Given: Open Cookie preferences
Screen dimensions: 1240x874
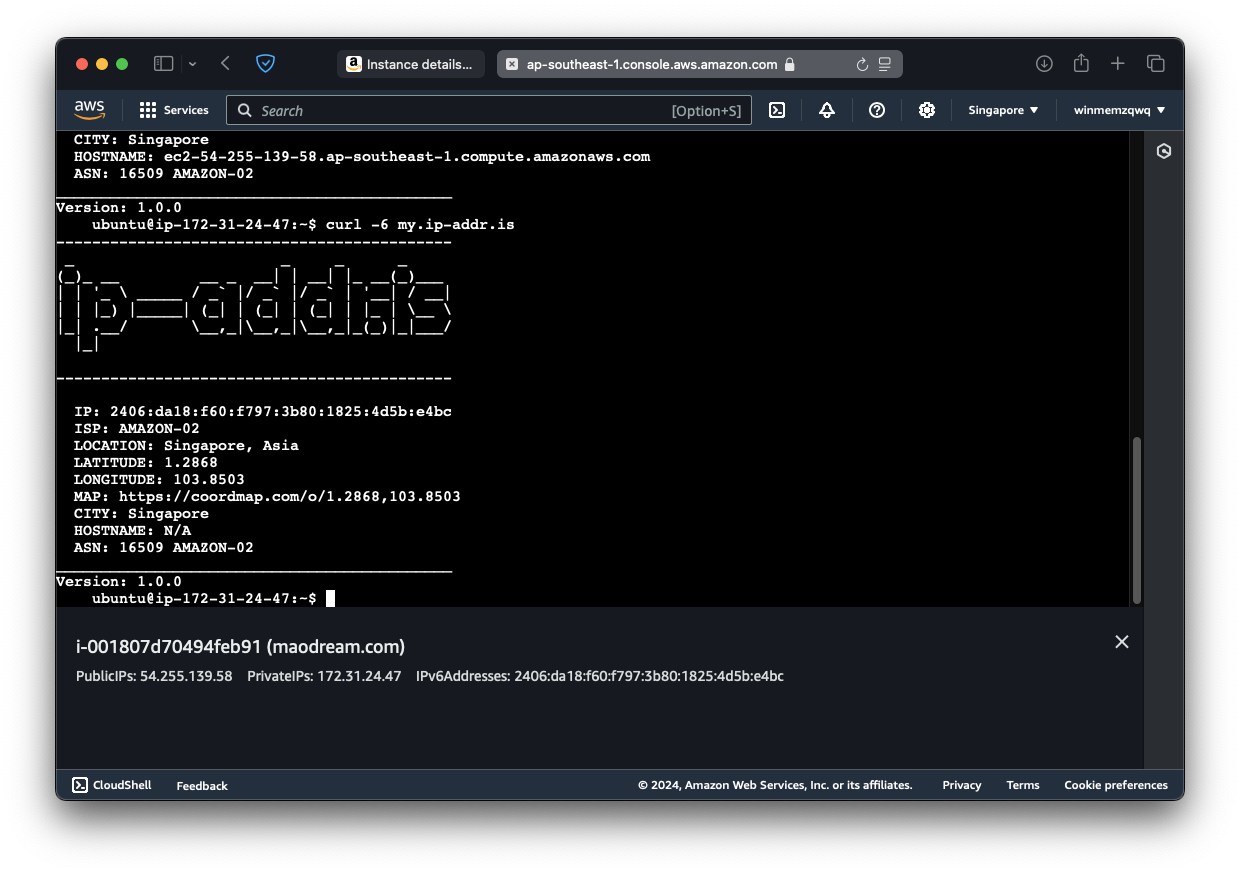Looking at the screenshot, I should point(1116,785).
